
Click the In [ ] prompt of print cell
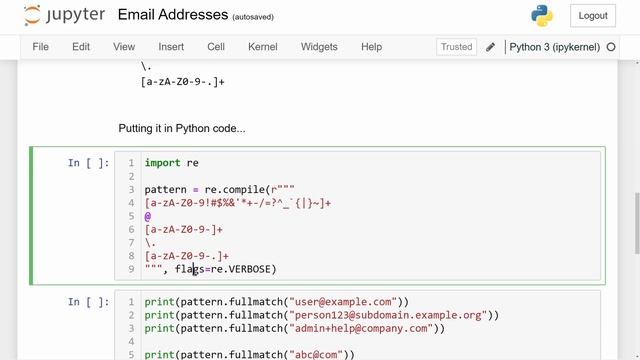[89, 302]
